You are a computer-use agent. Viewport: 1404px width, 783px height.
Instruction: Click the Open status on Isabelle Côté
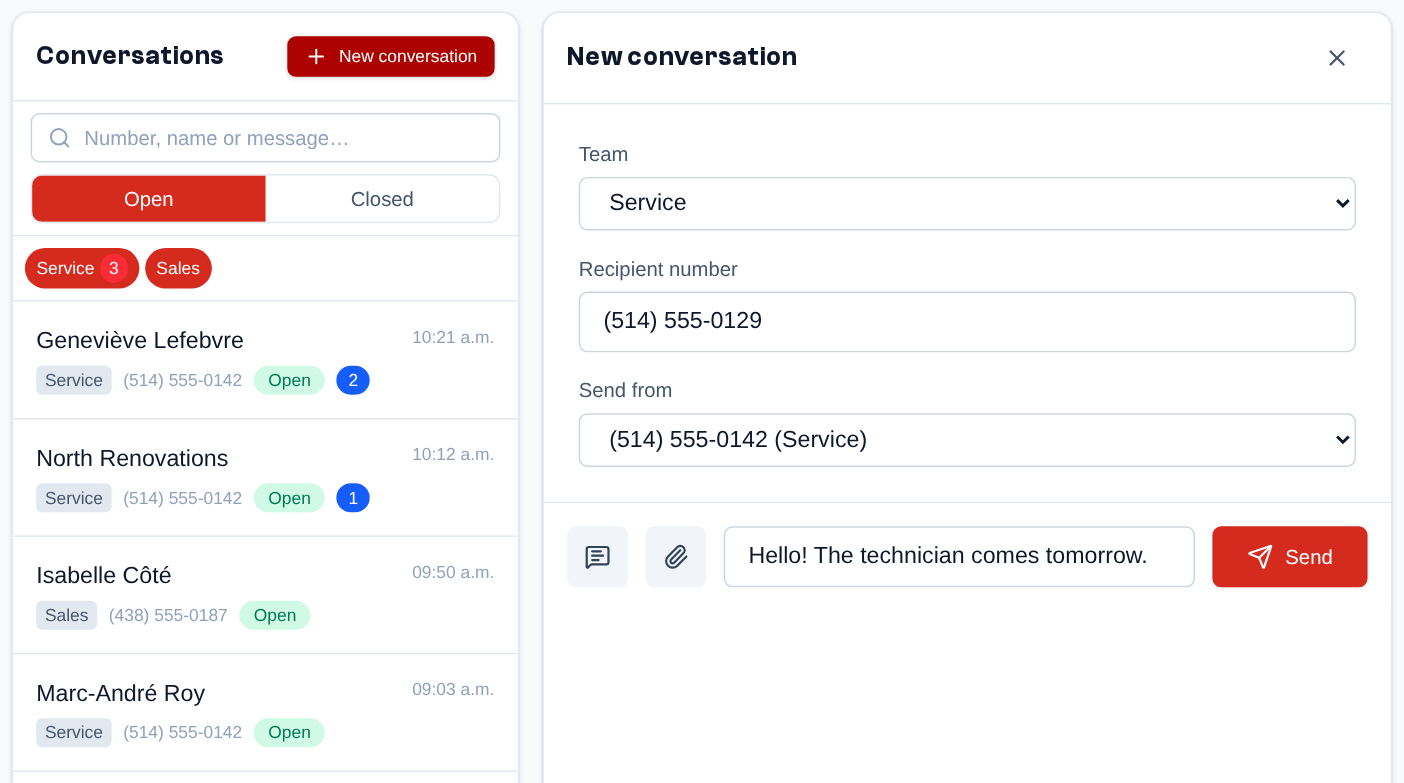tap(275, 615)
